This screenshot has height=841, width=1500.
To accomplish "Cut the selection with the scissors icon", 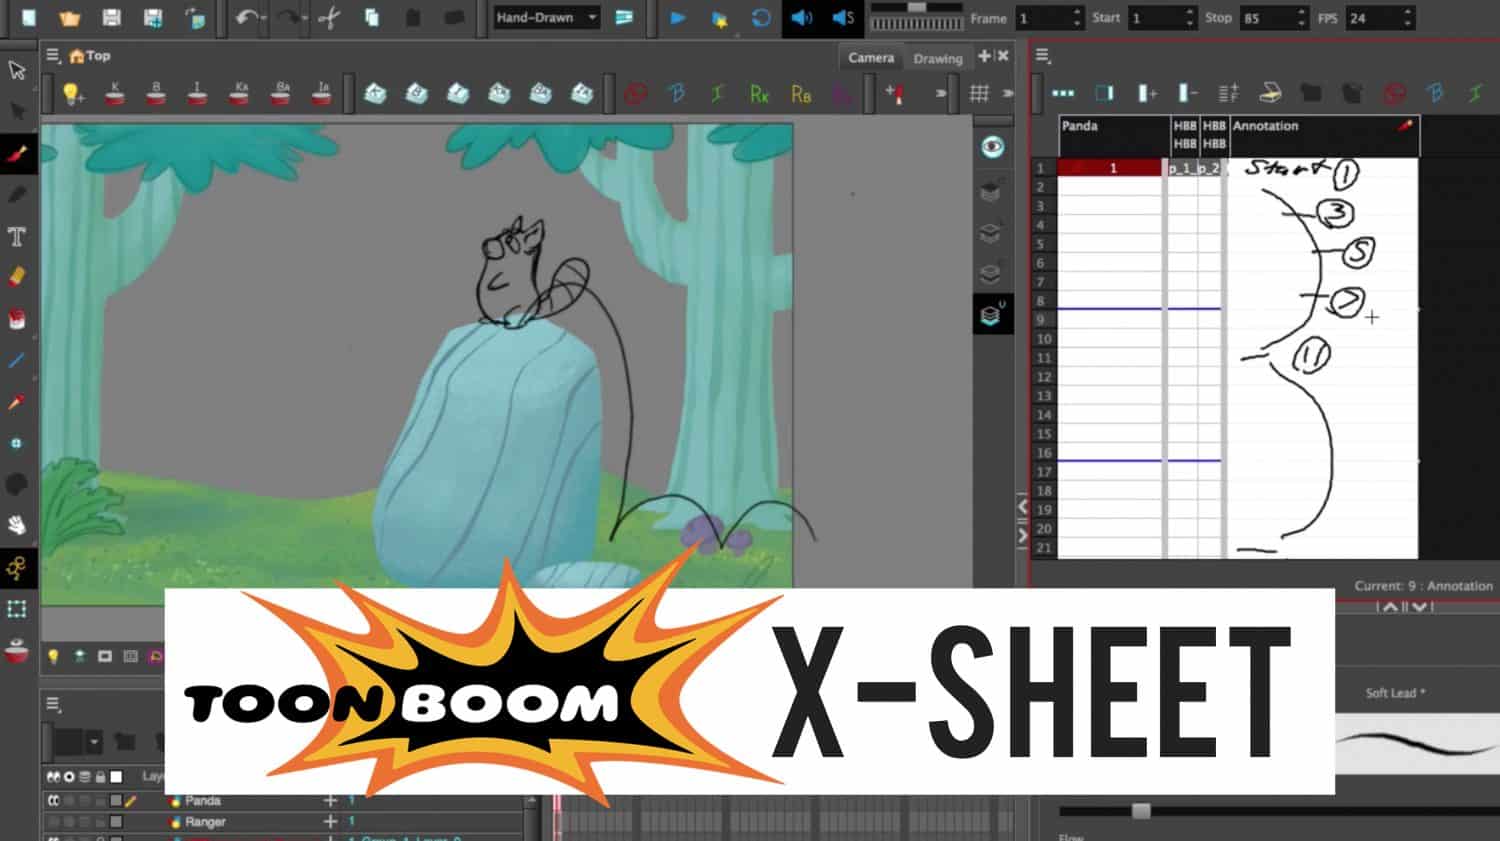I will (x=329, y=17).
